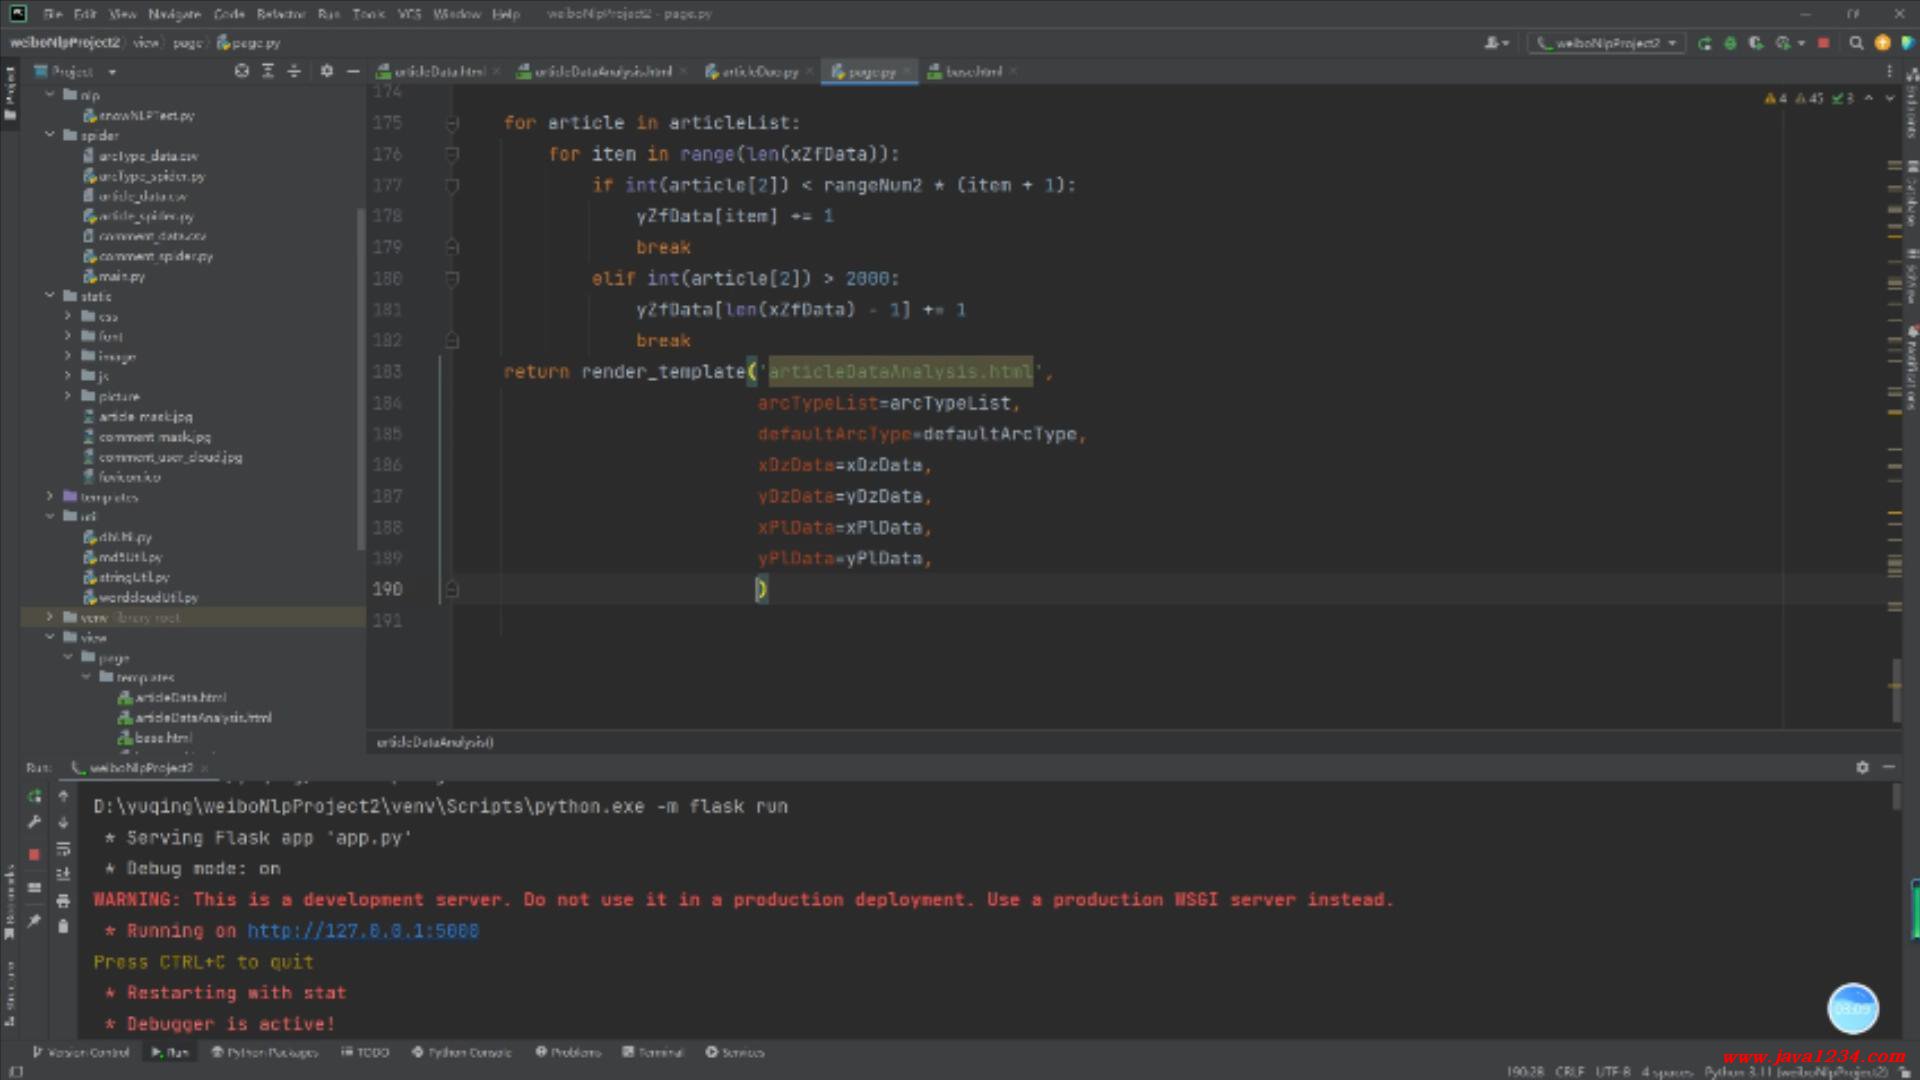Click the clear console trash icon
Screen dimensions: 1920x1080
tap(63, 927)
